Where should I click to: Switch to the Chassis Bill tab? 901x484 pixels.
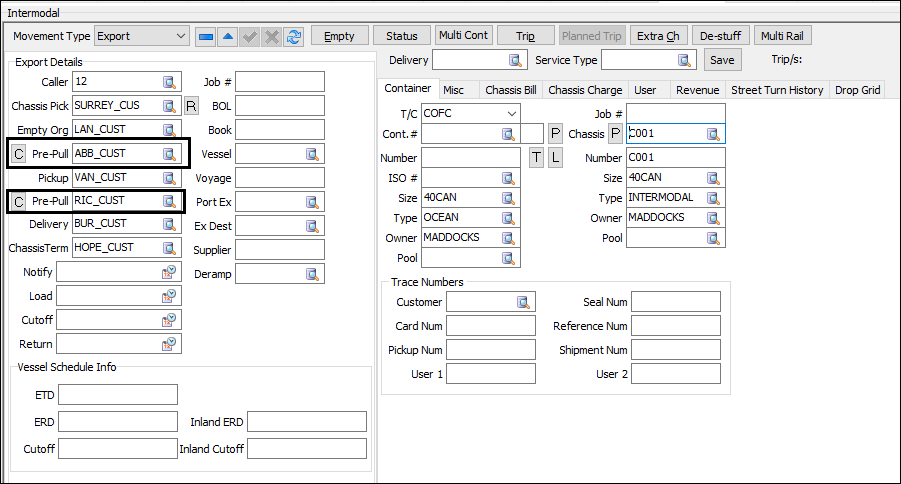[510, 90]
